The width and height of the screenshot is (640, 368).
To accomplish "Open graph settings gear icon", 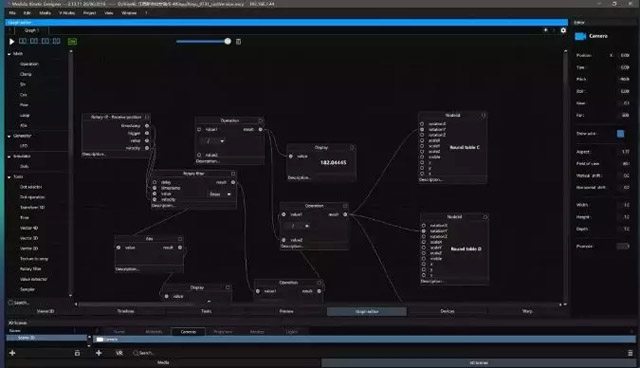I will click(563, 30).
